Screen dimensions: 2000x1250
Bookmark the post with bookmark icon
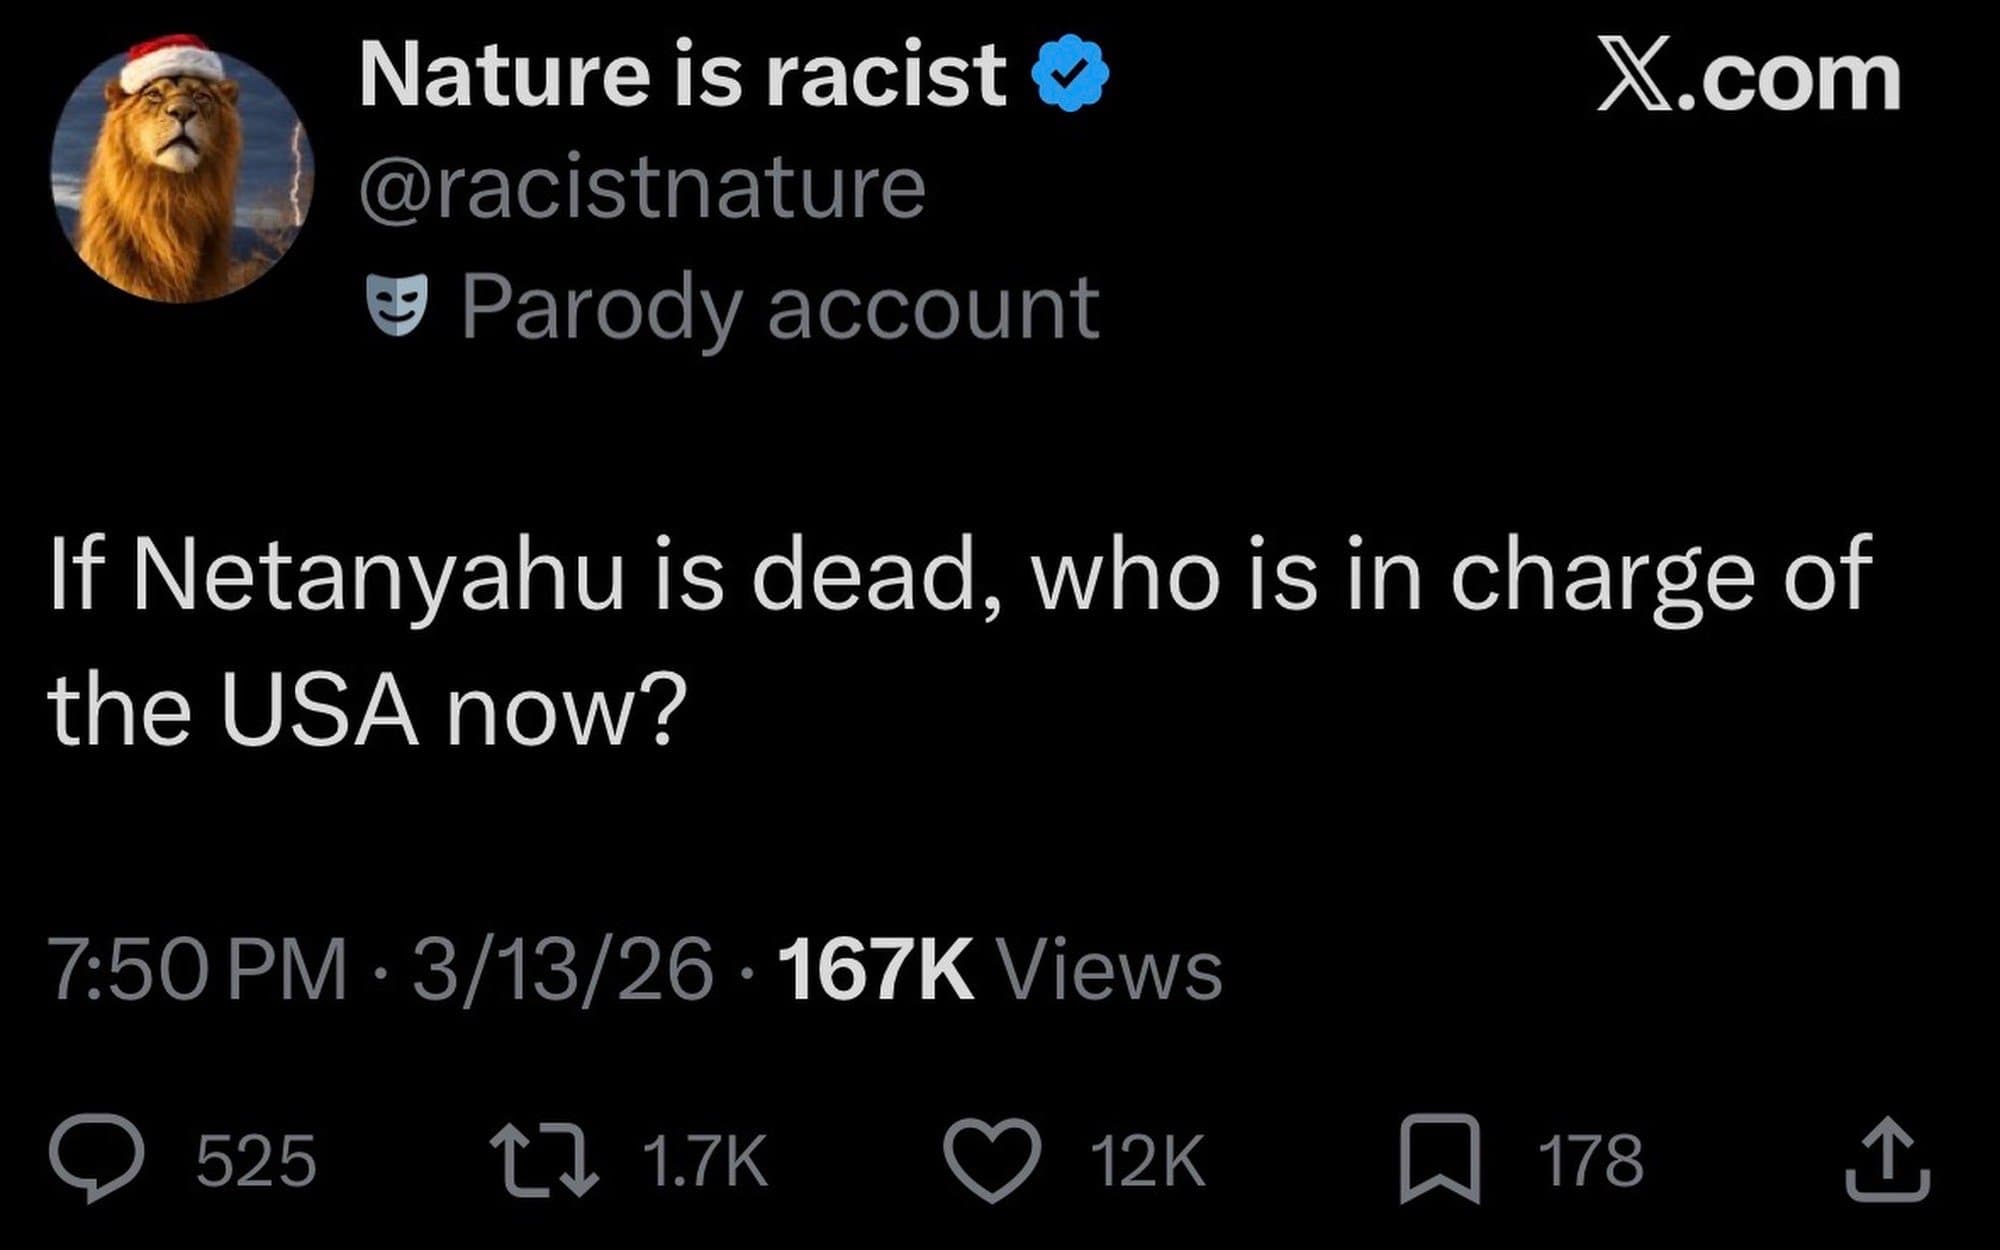click(1439, 1158)
